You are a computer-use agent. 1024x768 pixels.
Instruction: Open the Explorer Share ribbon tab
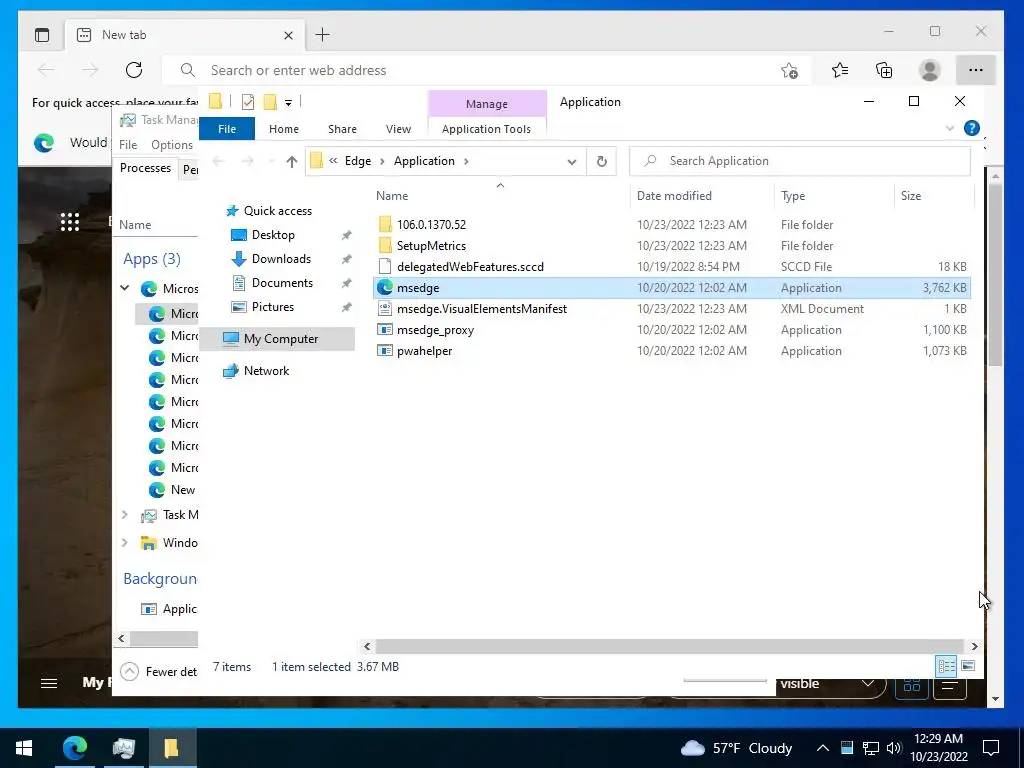[342, 129]
